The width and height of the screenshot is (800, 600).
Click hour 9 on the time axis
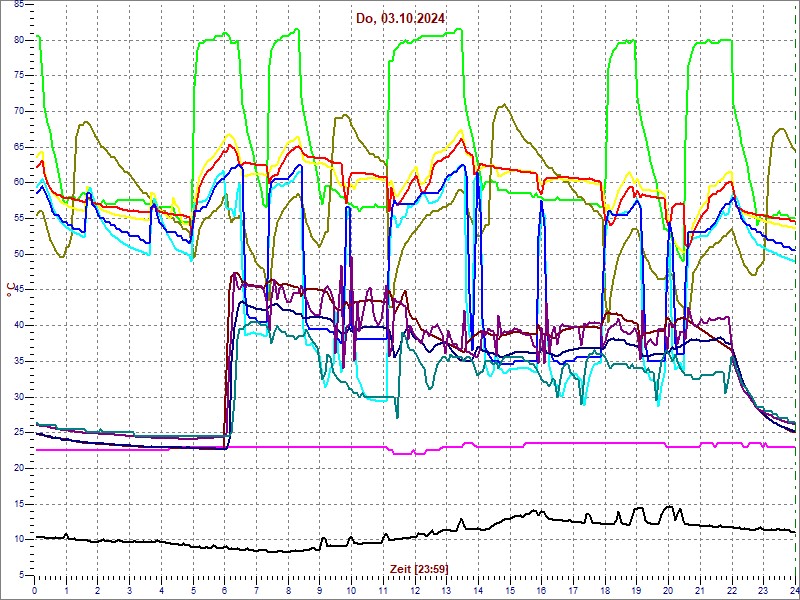click(x=320, y=590)
